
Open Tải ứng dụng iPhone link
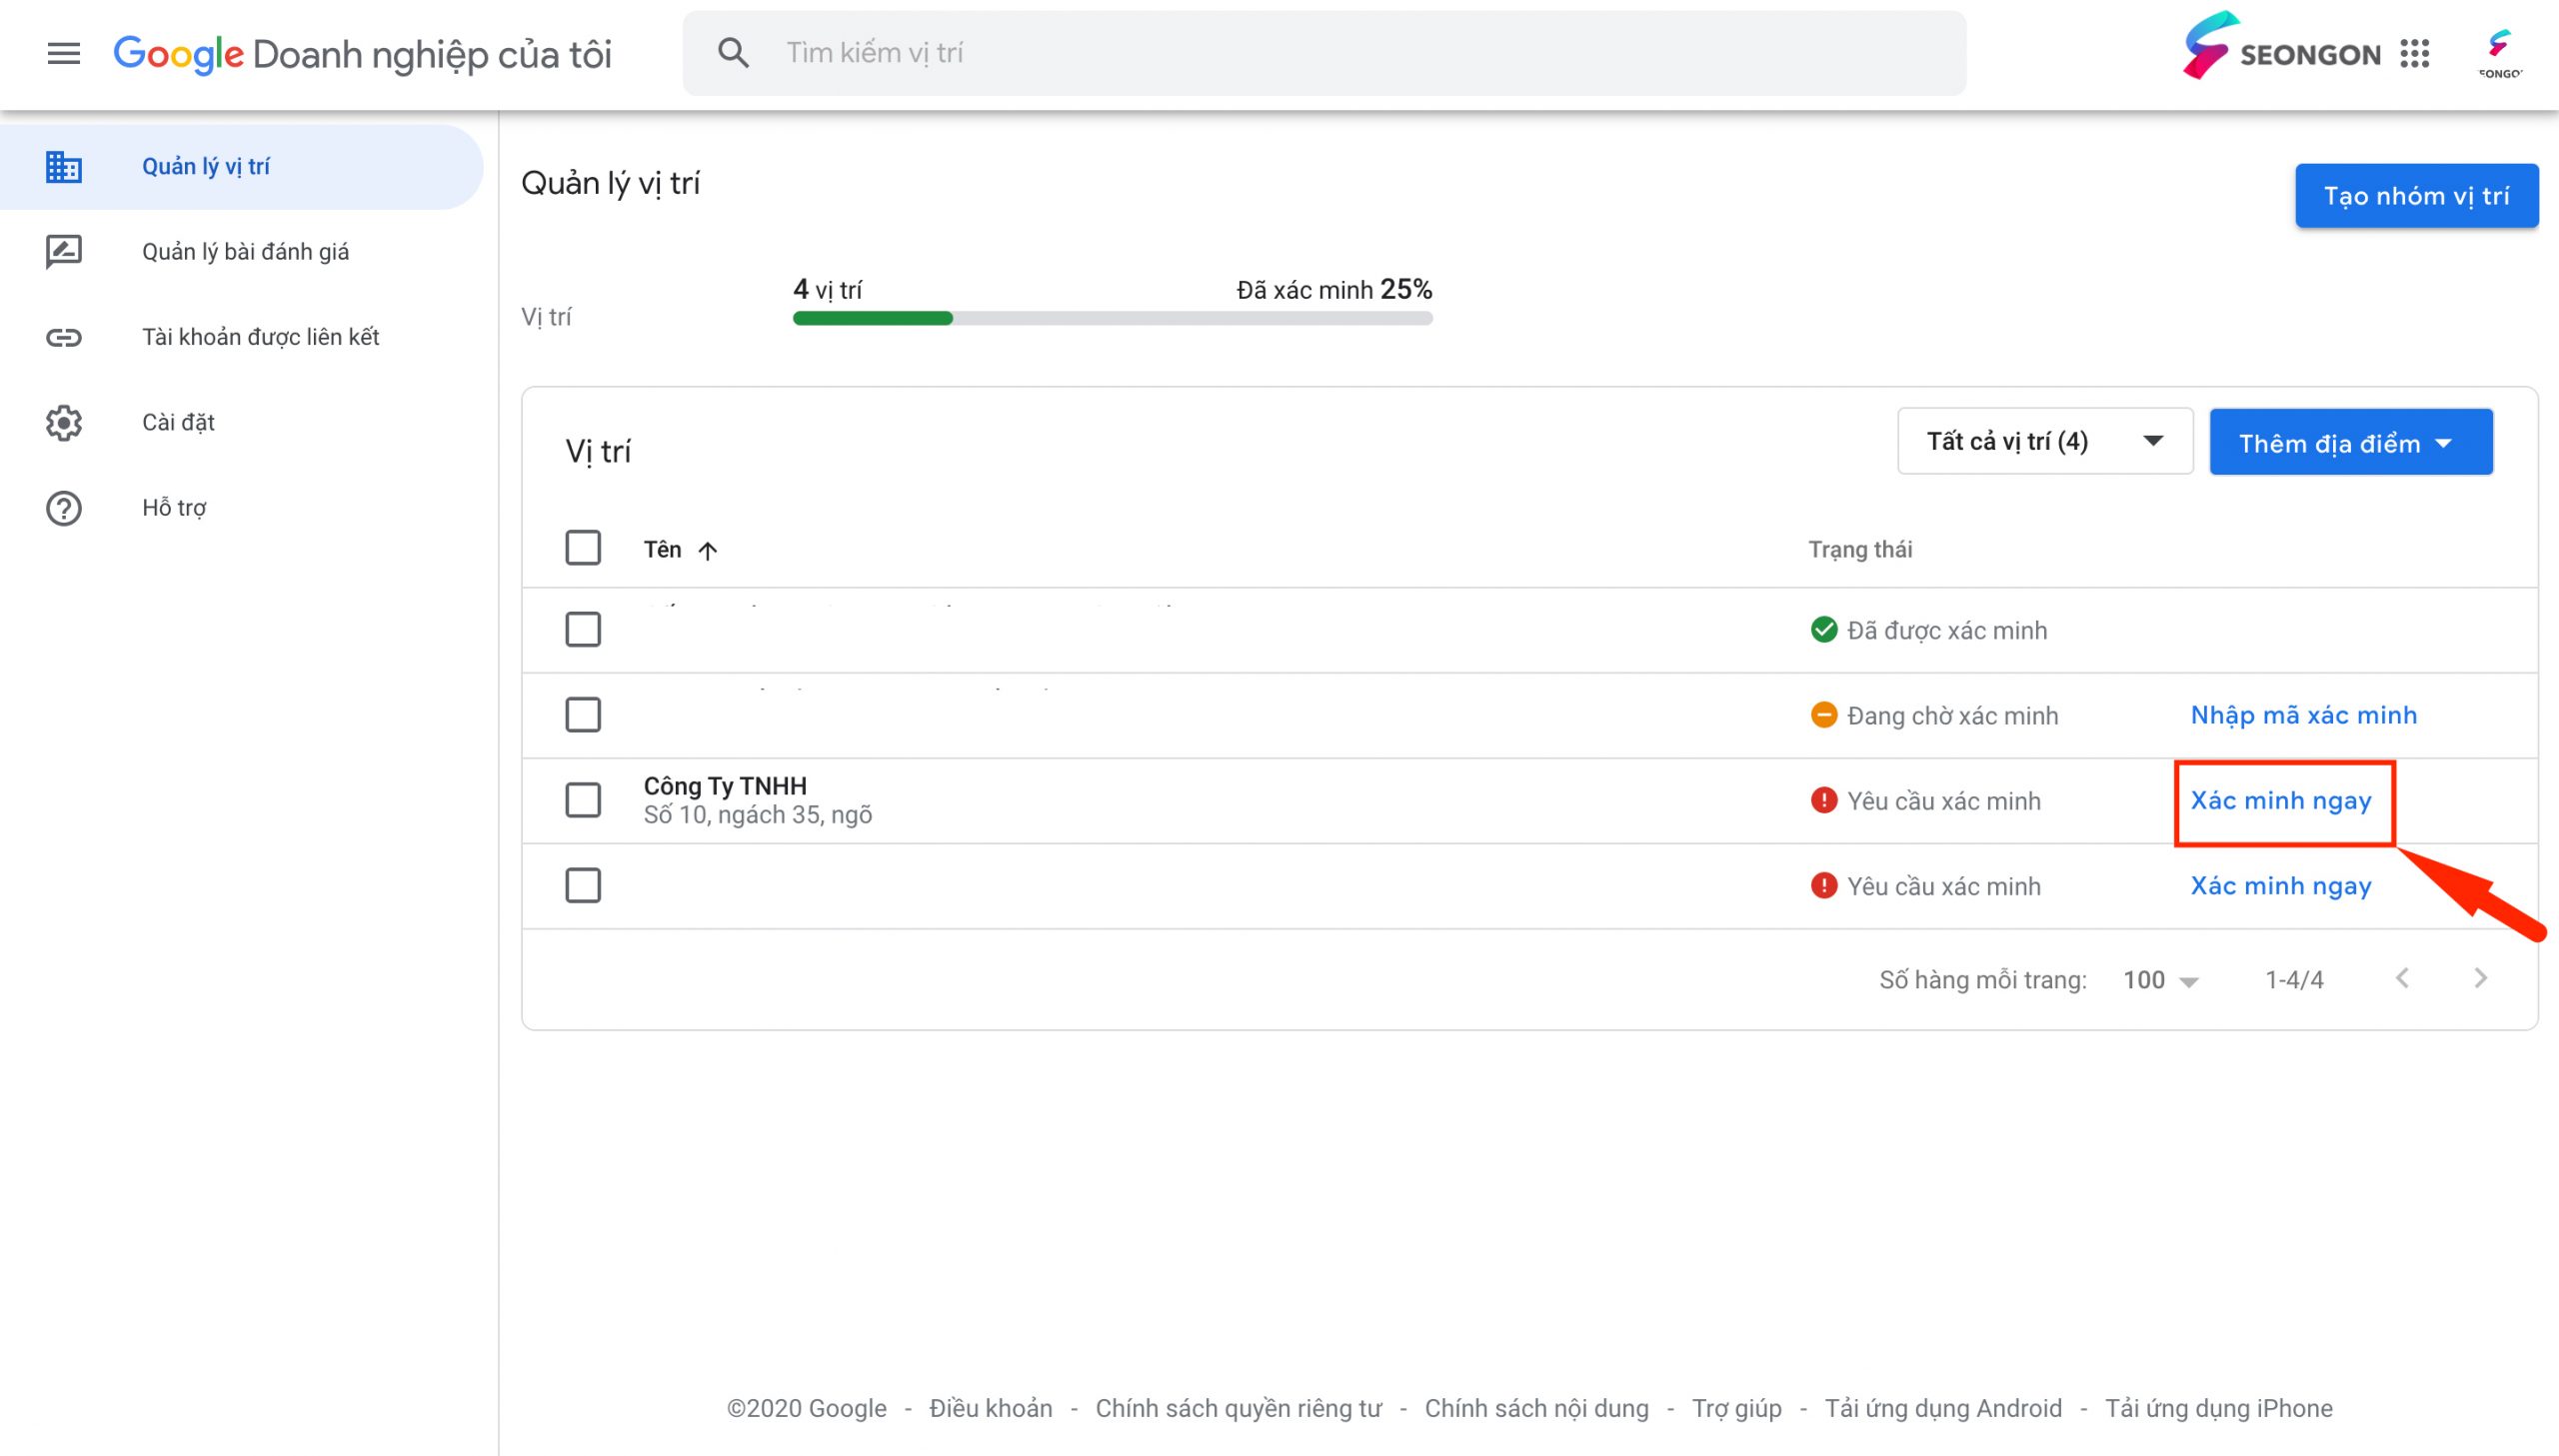point(2218,1408)
